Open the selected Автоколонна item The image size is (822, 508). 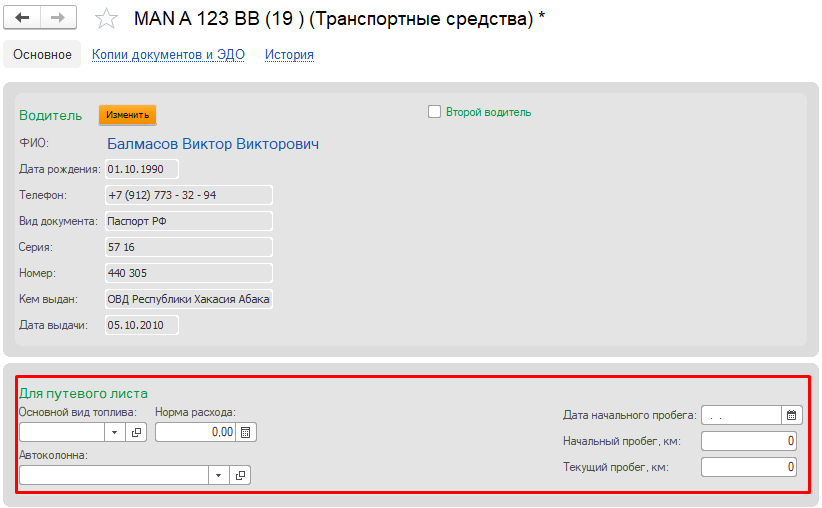(240, 475)
